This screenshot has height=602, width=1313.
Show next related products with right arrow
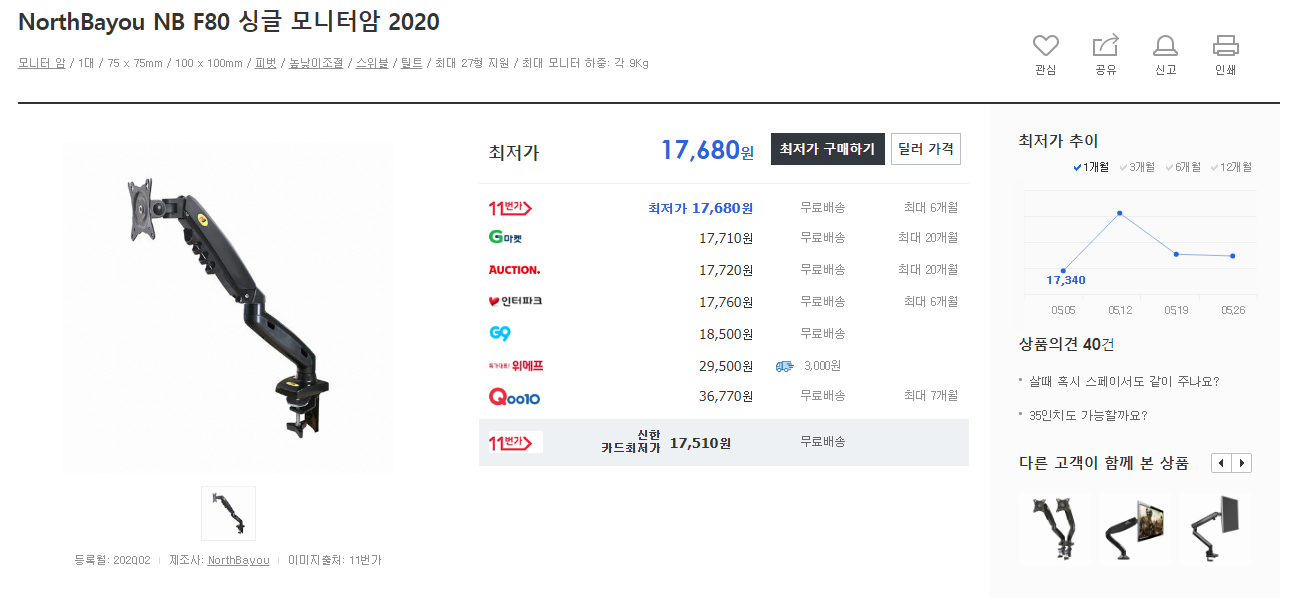pyautogui.click(x=1241, y=463)
